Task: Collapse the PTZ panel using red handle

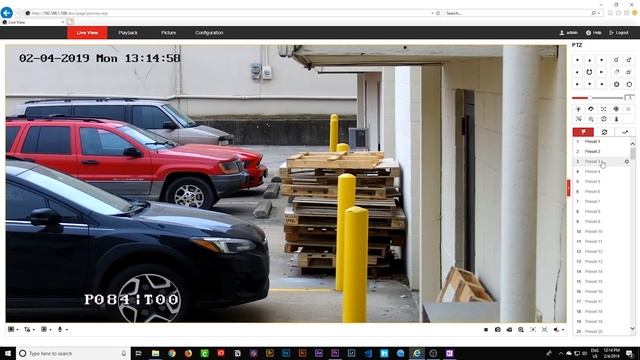Action: pos(568,188)
